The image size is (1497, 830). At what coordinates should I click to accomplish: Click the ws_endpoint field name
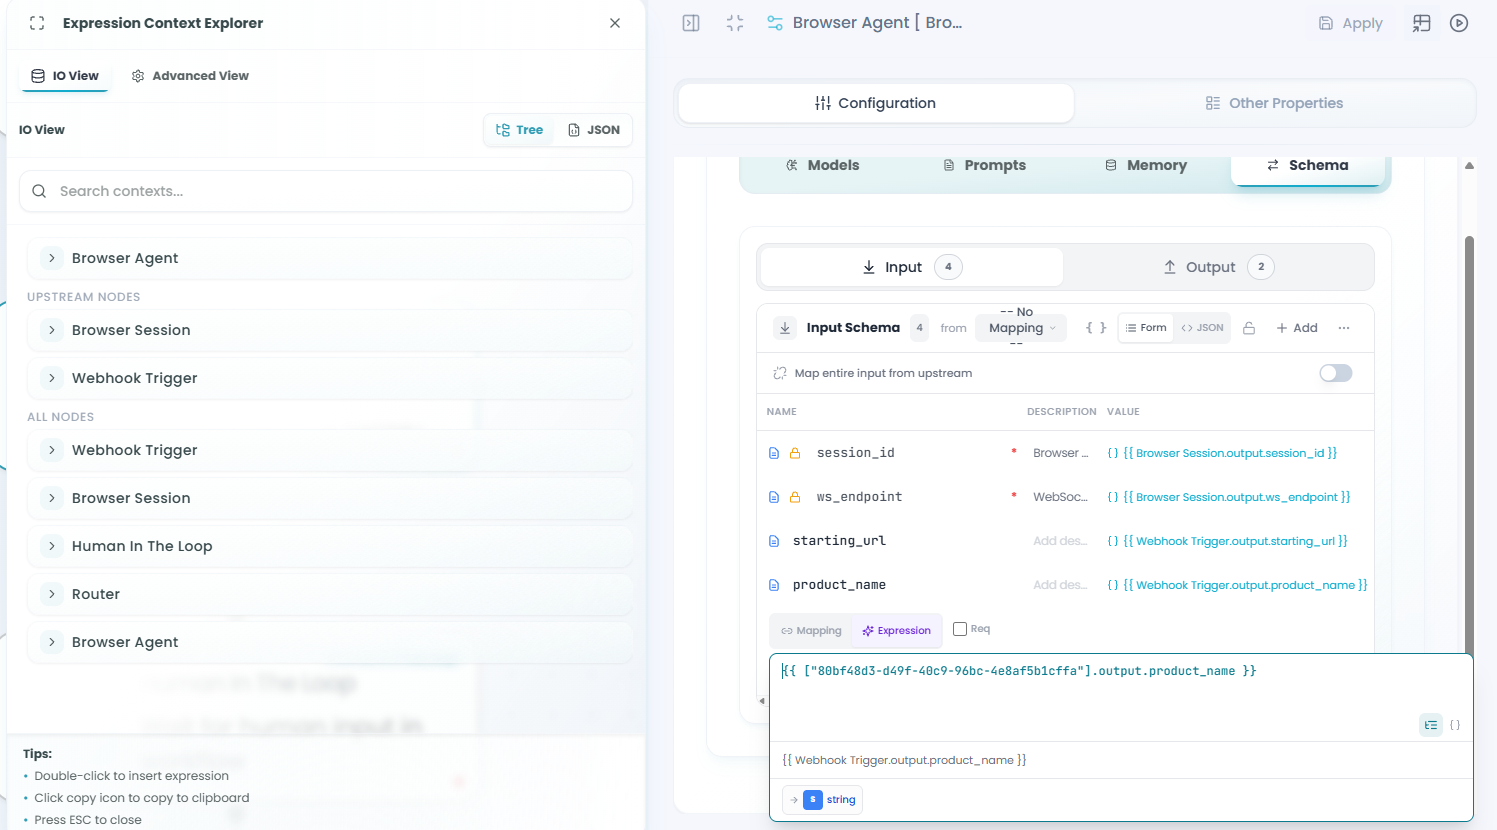(859, 497)
